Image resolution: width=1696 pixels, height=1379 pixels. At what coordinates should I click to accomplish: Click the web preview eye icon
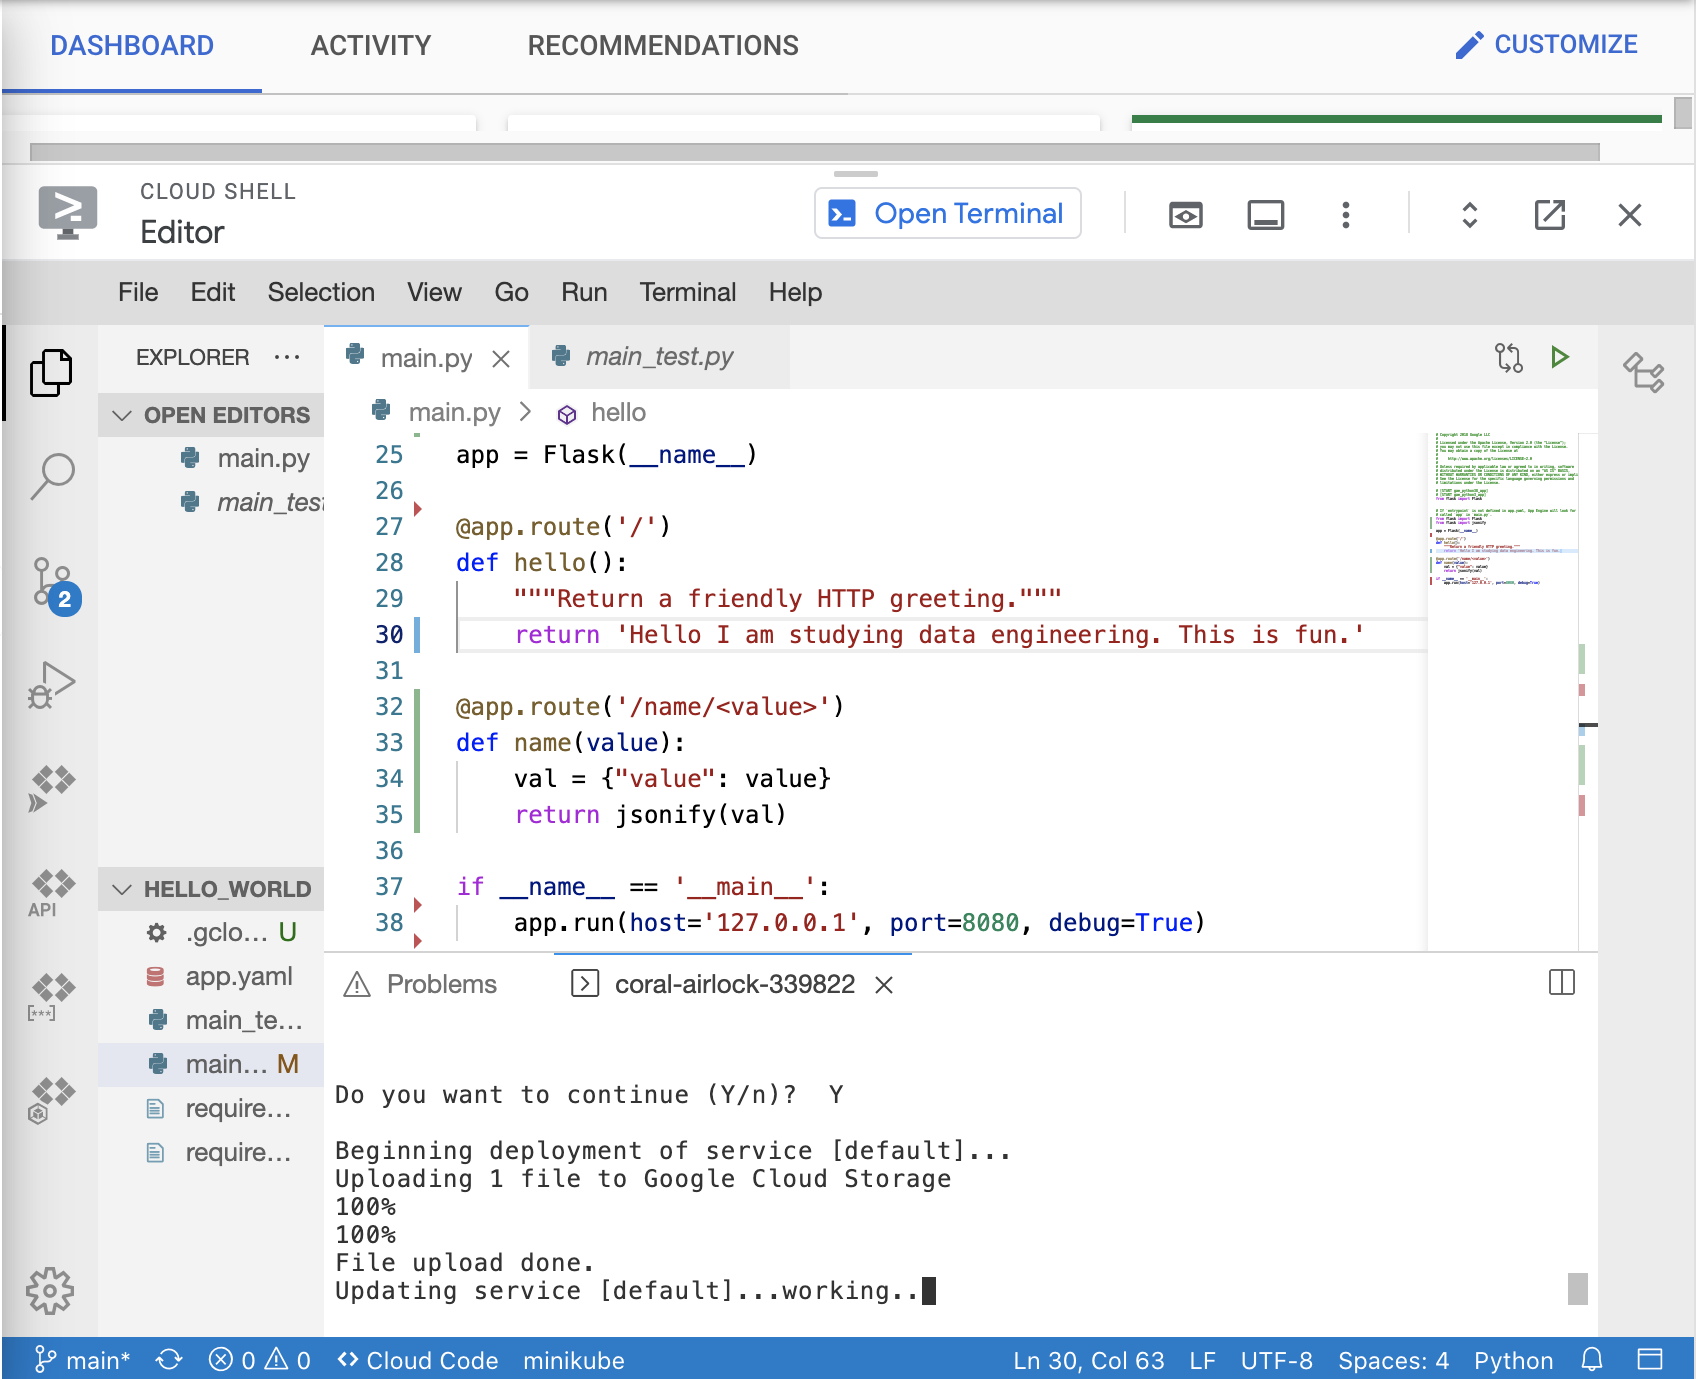tap(1186, 215)
